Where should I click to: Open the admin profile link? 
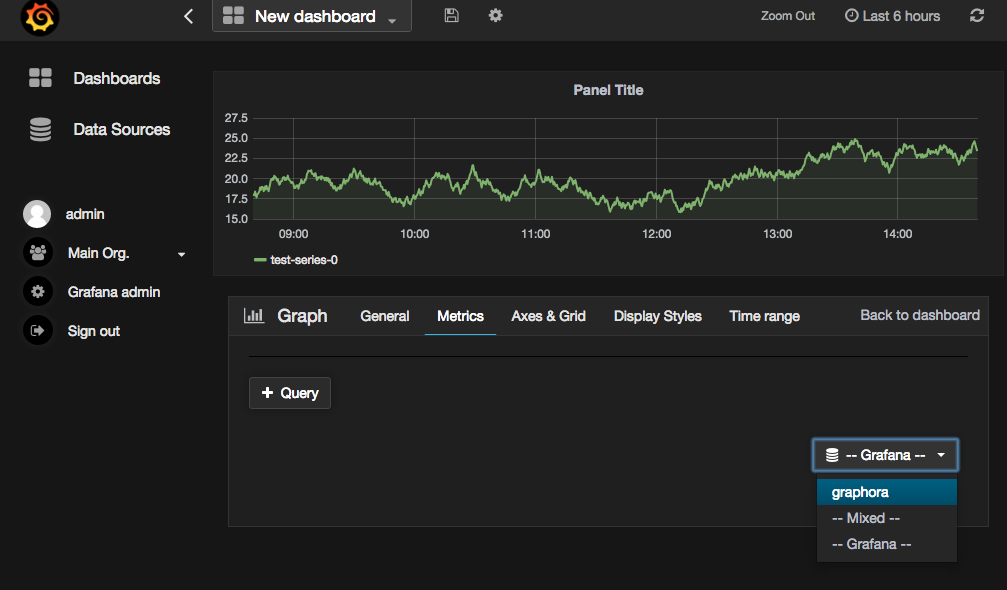pyautogui.click(x=85, y=214)
